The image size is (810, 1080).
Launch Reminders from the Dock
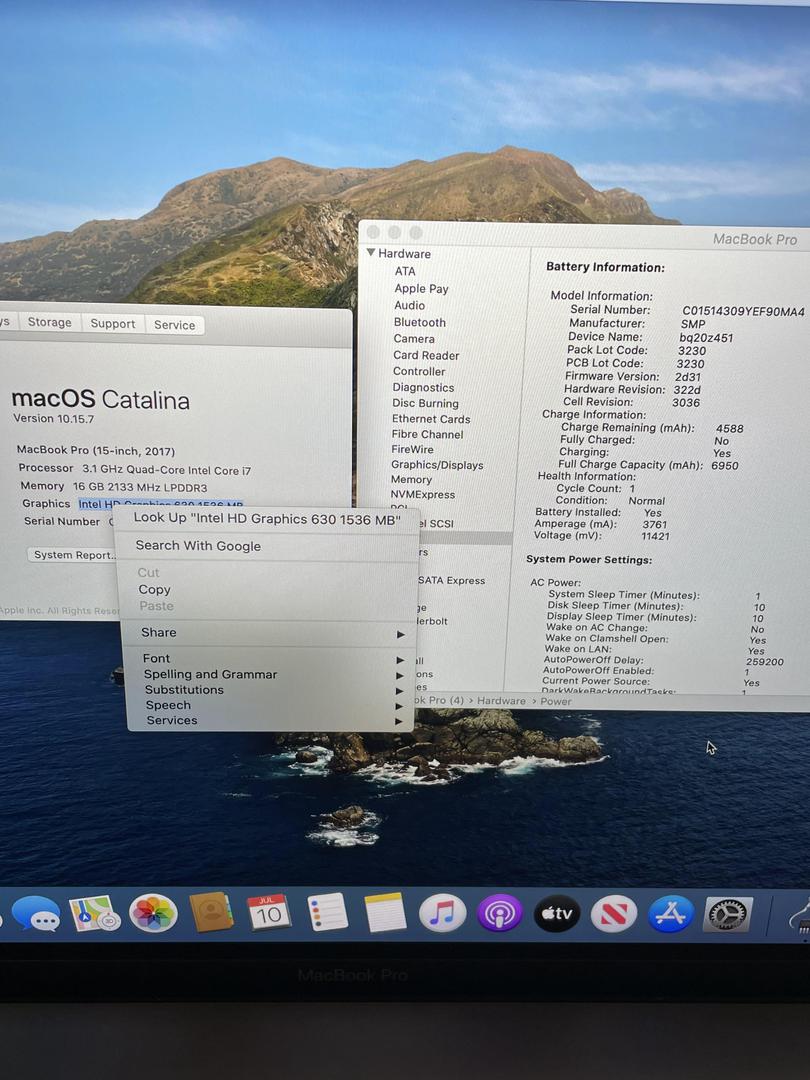(x=327, y=912)
